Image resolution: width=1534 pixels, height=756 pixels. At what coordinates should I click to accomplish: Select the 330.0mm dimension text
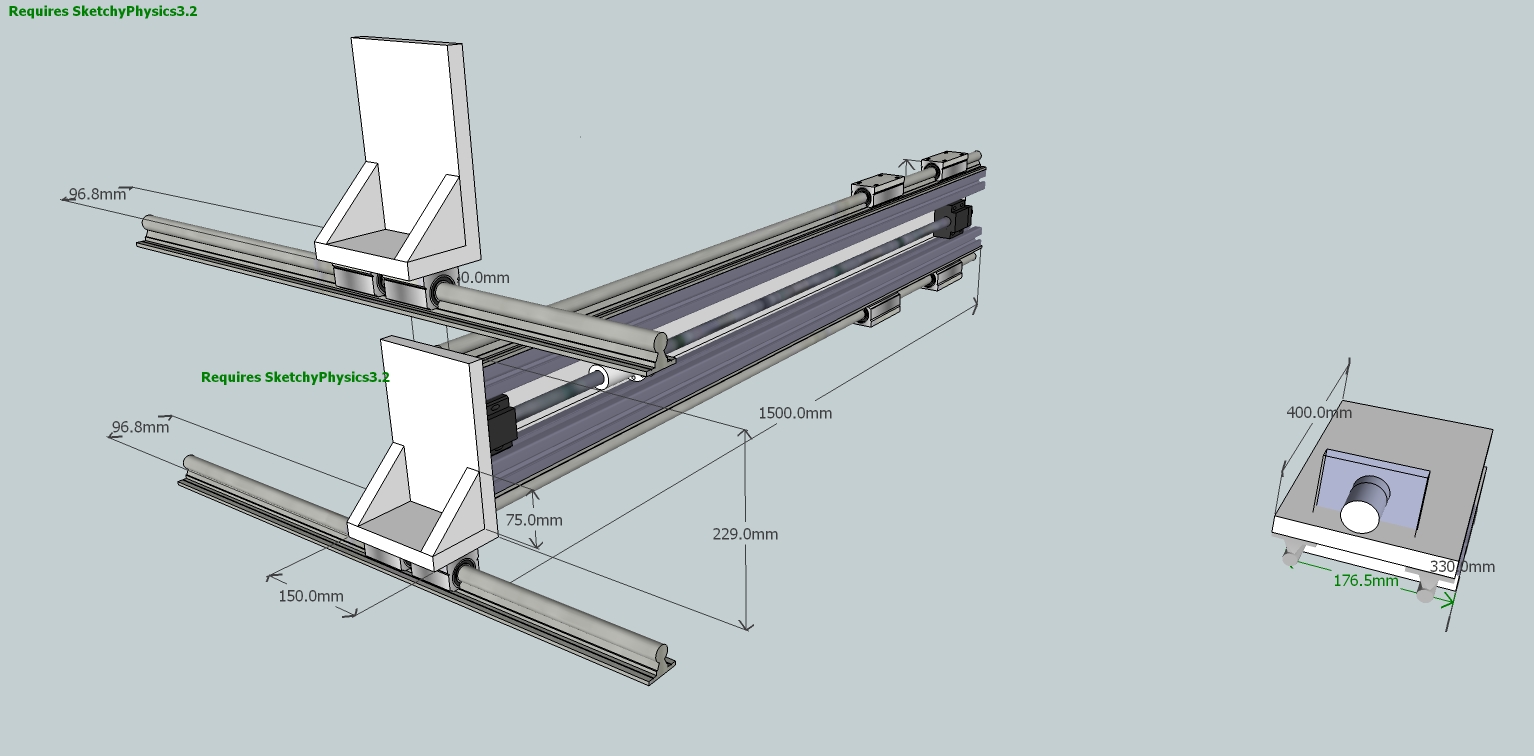coord(1462,567)
